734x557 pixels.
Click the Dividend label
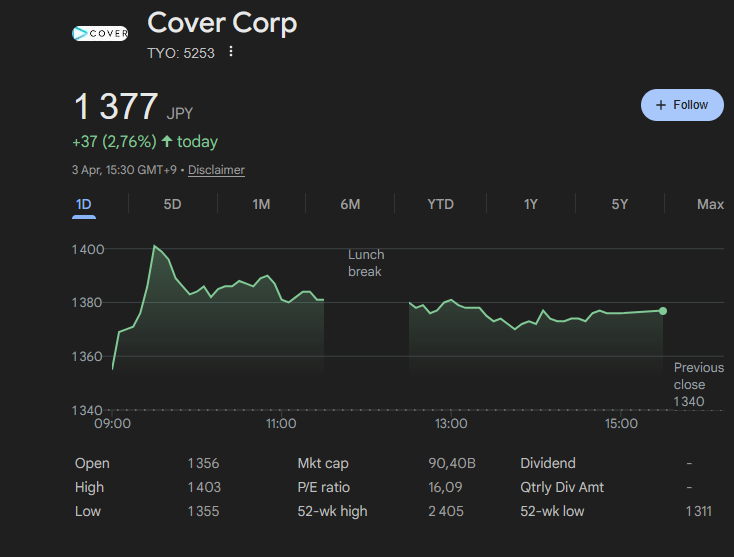548,463
